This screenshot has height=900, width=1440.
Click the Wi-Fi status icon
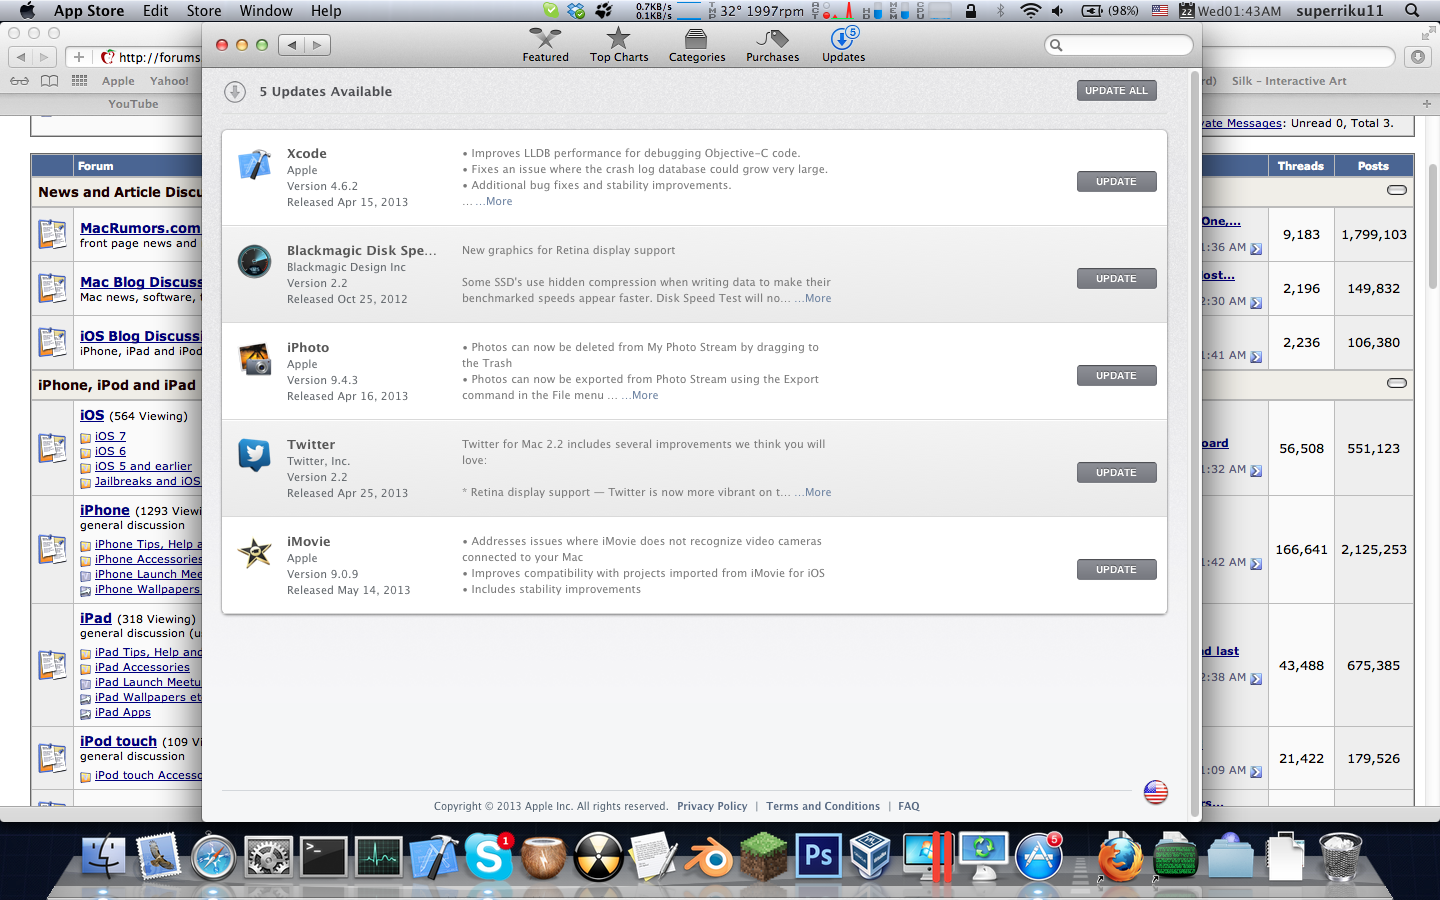point(1030,11)
